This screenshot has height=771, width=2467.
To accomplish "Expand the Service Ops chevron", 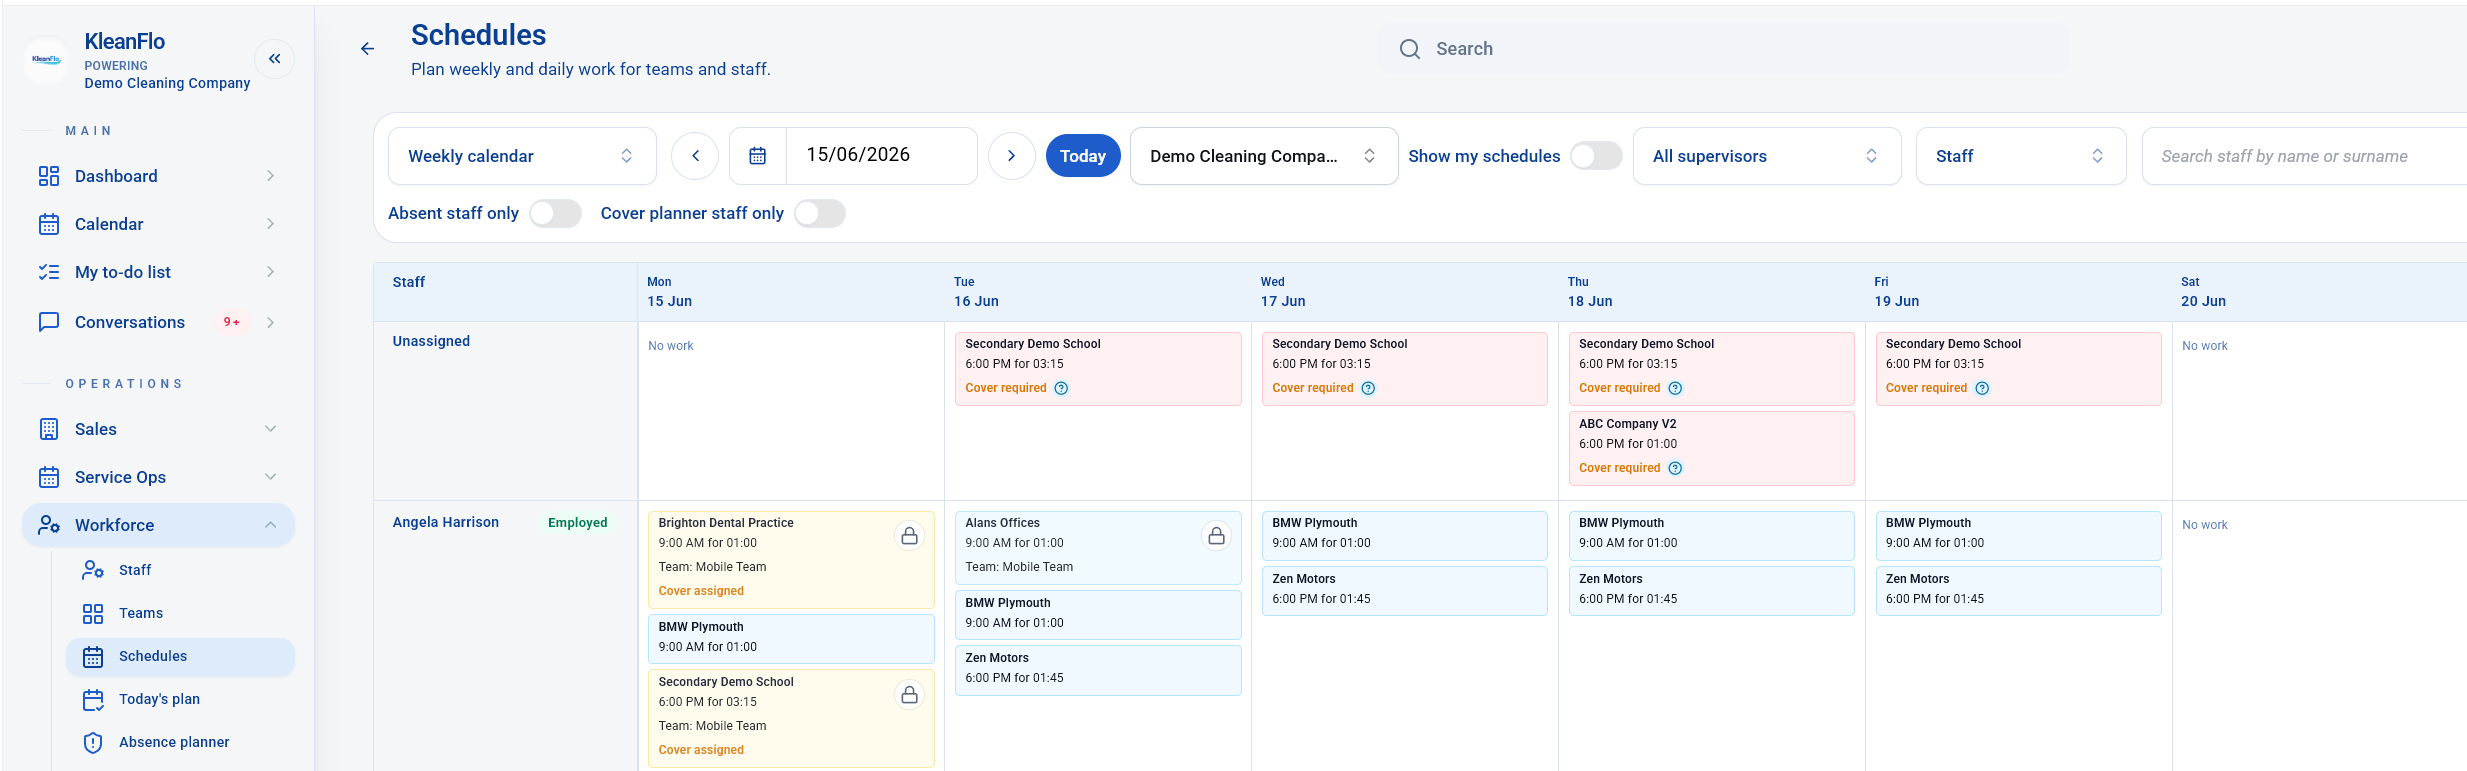I will click(270, 477).
